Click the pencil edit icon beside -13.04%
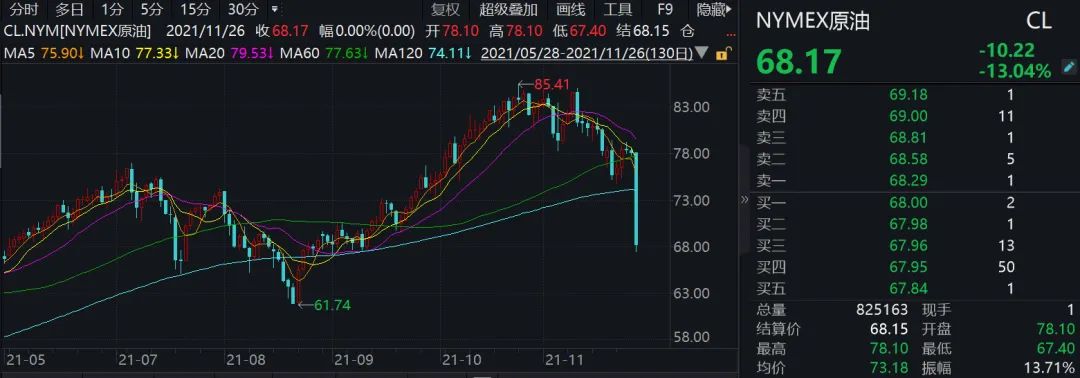Image resolution: width=1080 pixels, height=378 pixels. [1068, 67]
